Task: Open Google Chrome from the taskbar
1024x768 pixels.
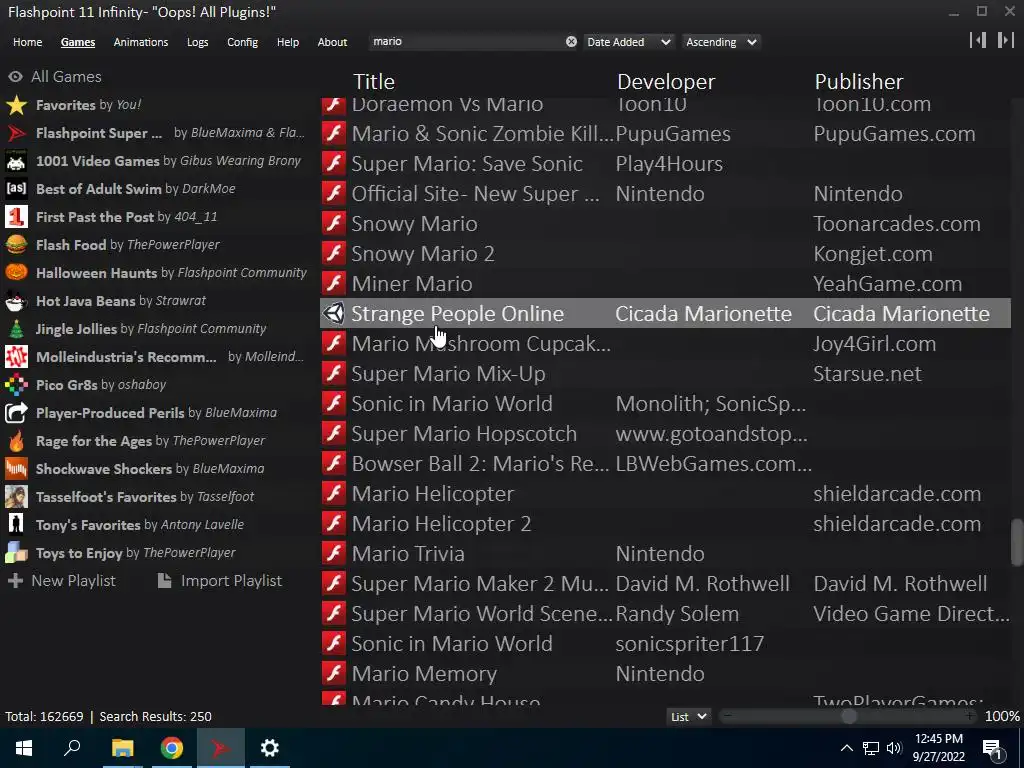Action: pos(171,748)
